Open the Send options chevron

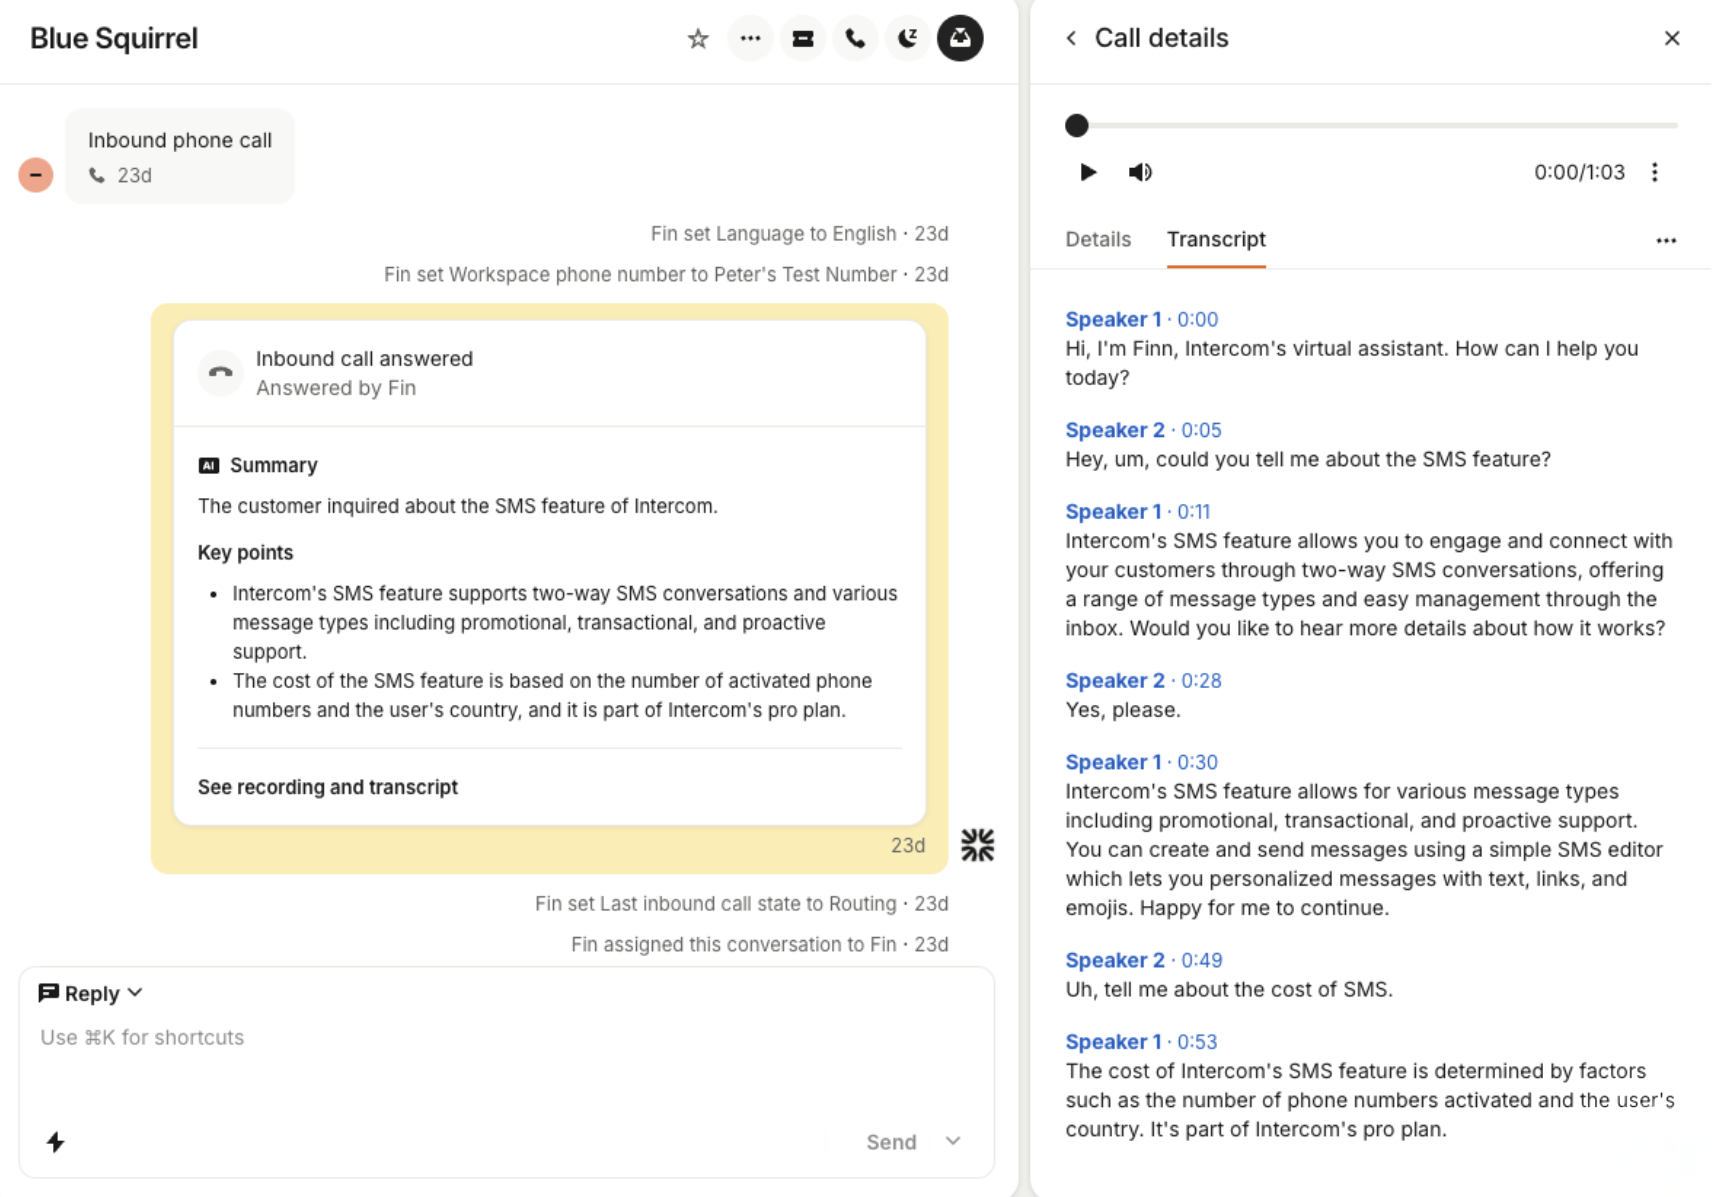(x=953, y=1142)
